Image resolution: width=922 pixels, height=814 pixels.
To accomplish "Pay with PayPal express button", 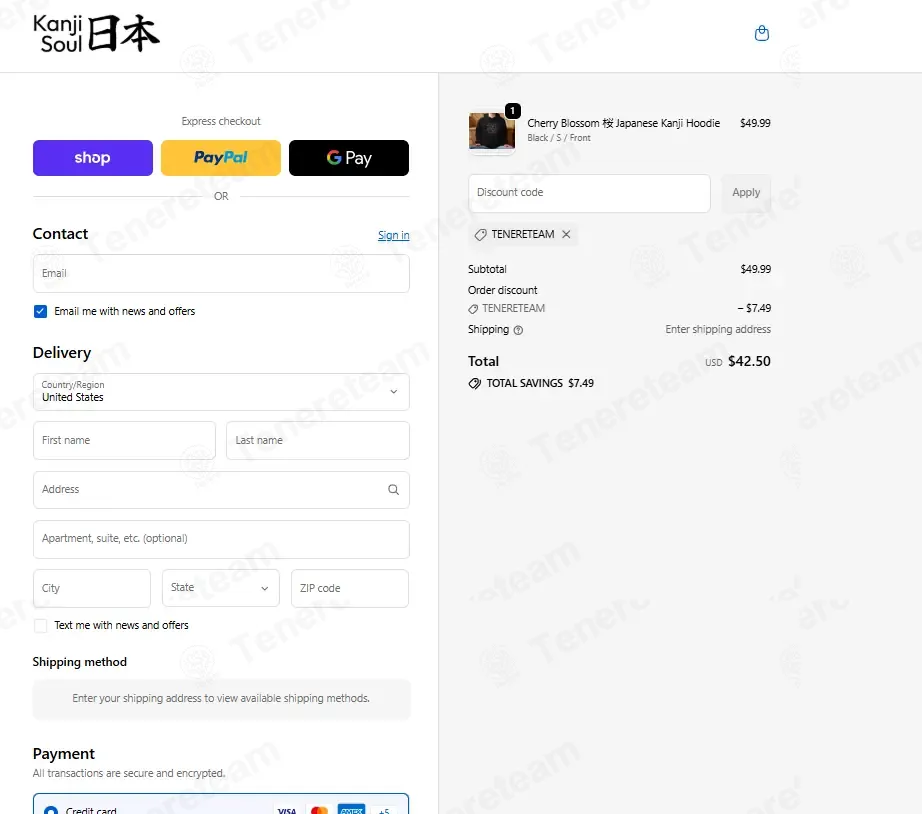I will (x=221, y=158).
